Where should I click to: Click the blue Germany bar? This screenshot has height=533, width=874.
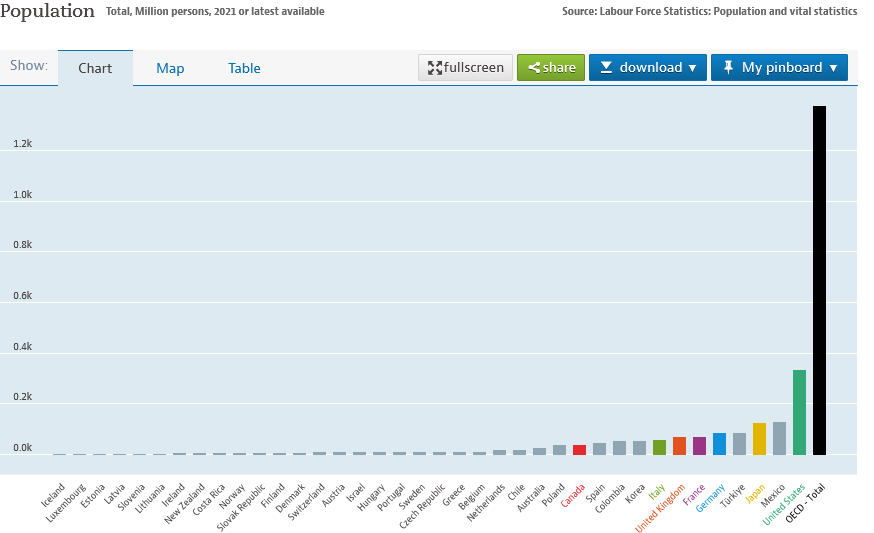719,443
